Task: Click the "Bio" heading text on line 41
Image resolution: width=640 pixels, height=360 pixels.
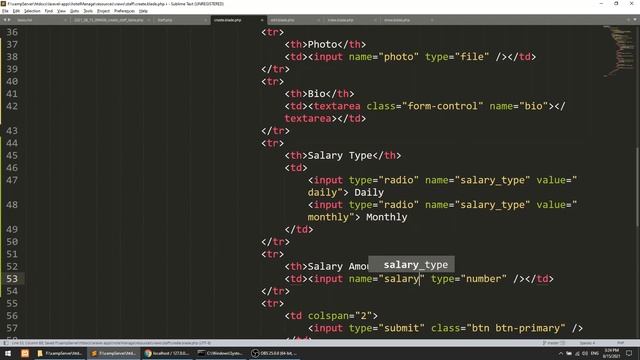Action: (317, 94)
